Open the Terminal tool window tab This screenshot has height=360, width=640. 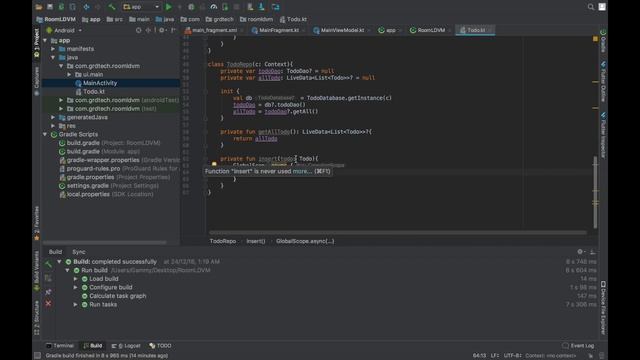click(x=60, y=346)
